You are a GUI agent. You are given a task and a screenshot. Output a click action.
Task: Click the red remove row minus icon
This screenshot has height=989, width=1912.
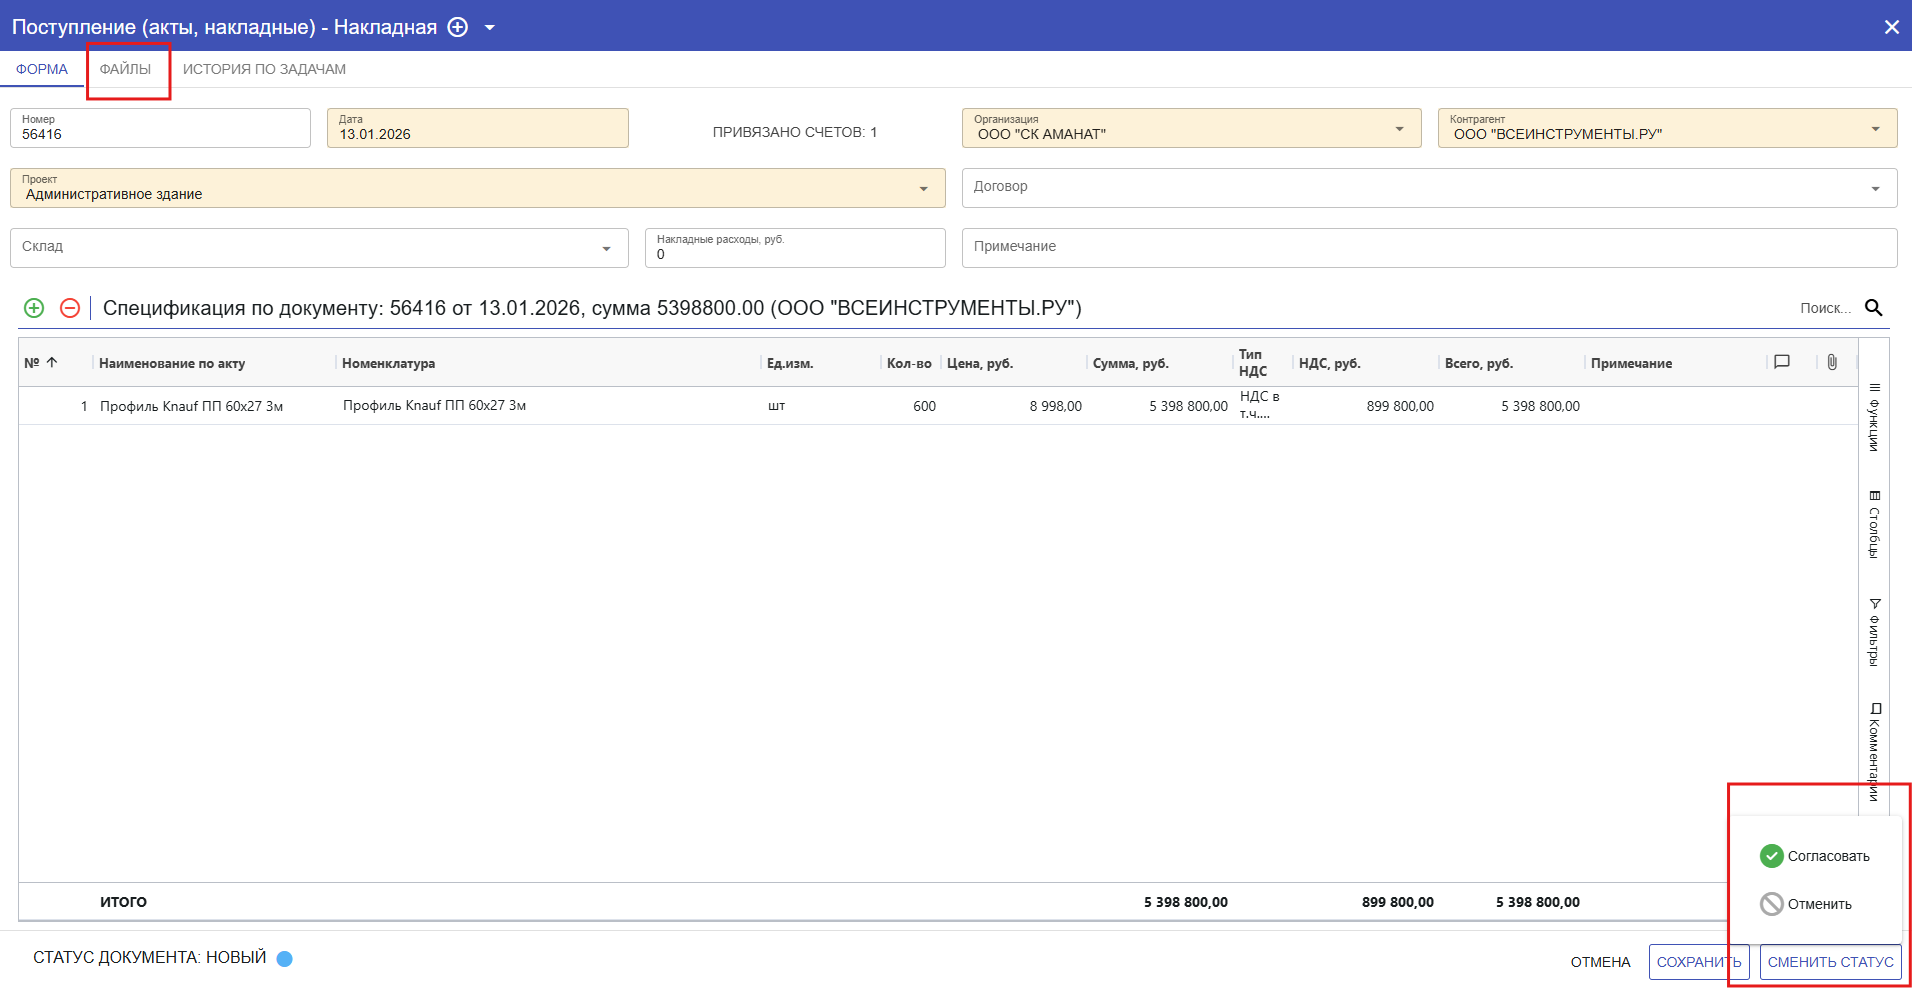[x=70, y=308]
